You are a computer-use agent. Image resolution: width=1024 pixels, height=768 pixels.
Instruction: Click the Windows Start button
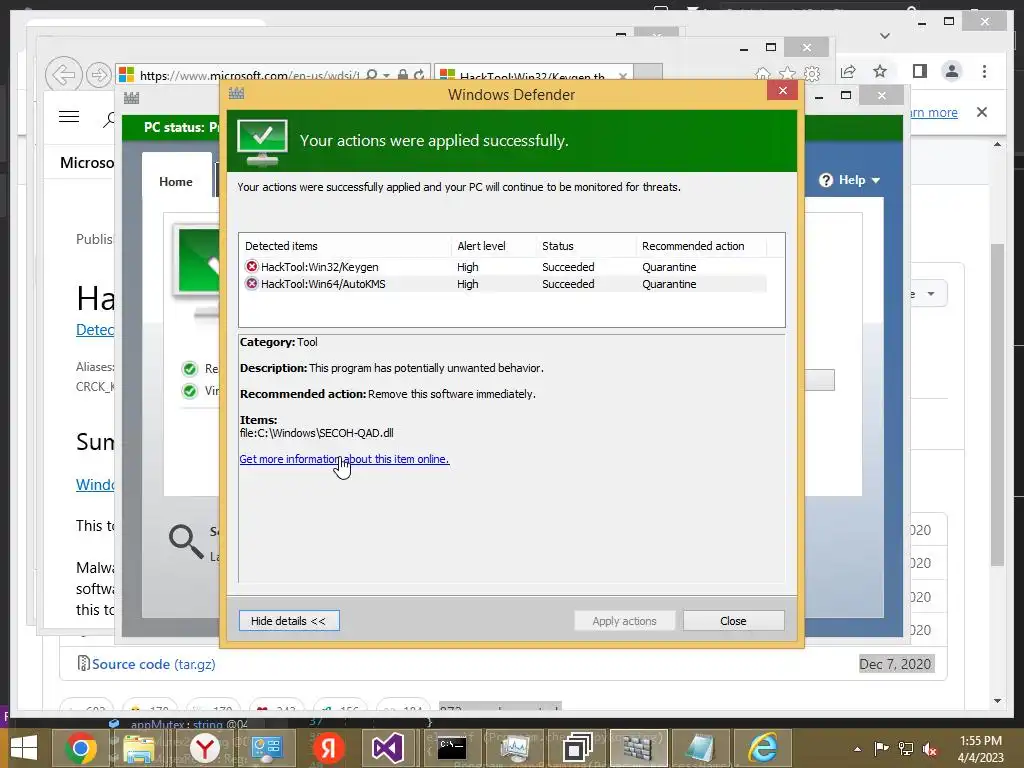(24, 748)
